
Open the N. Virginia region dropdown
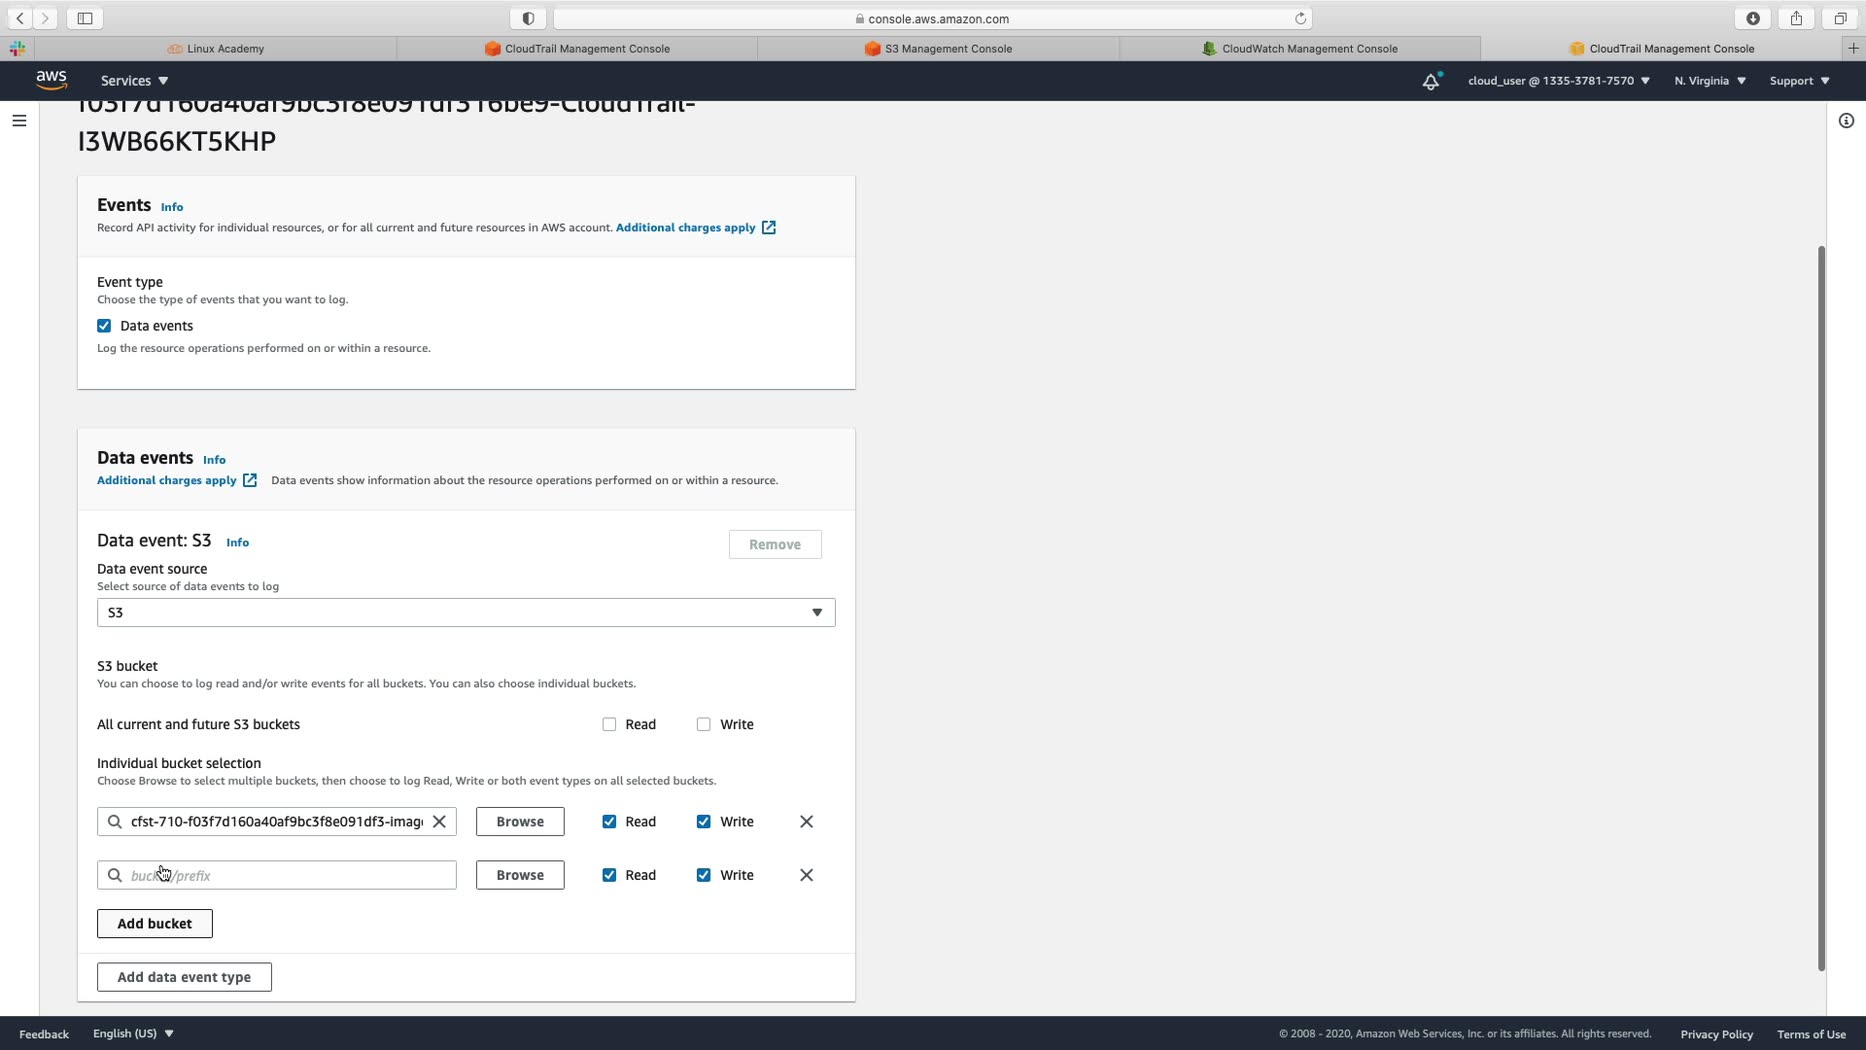click(x=1710, y=81)
